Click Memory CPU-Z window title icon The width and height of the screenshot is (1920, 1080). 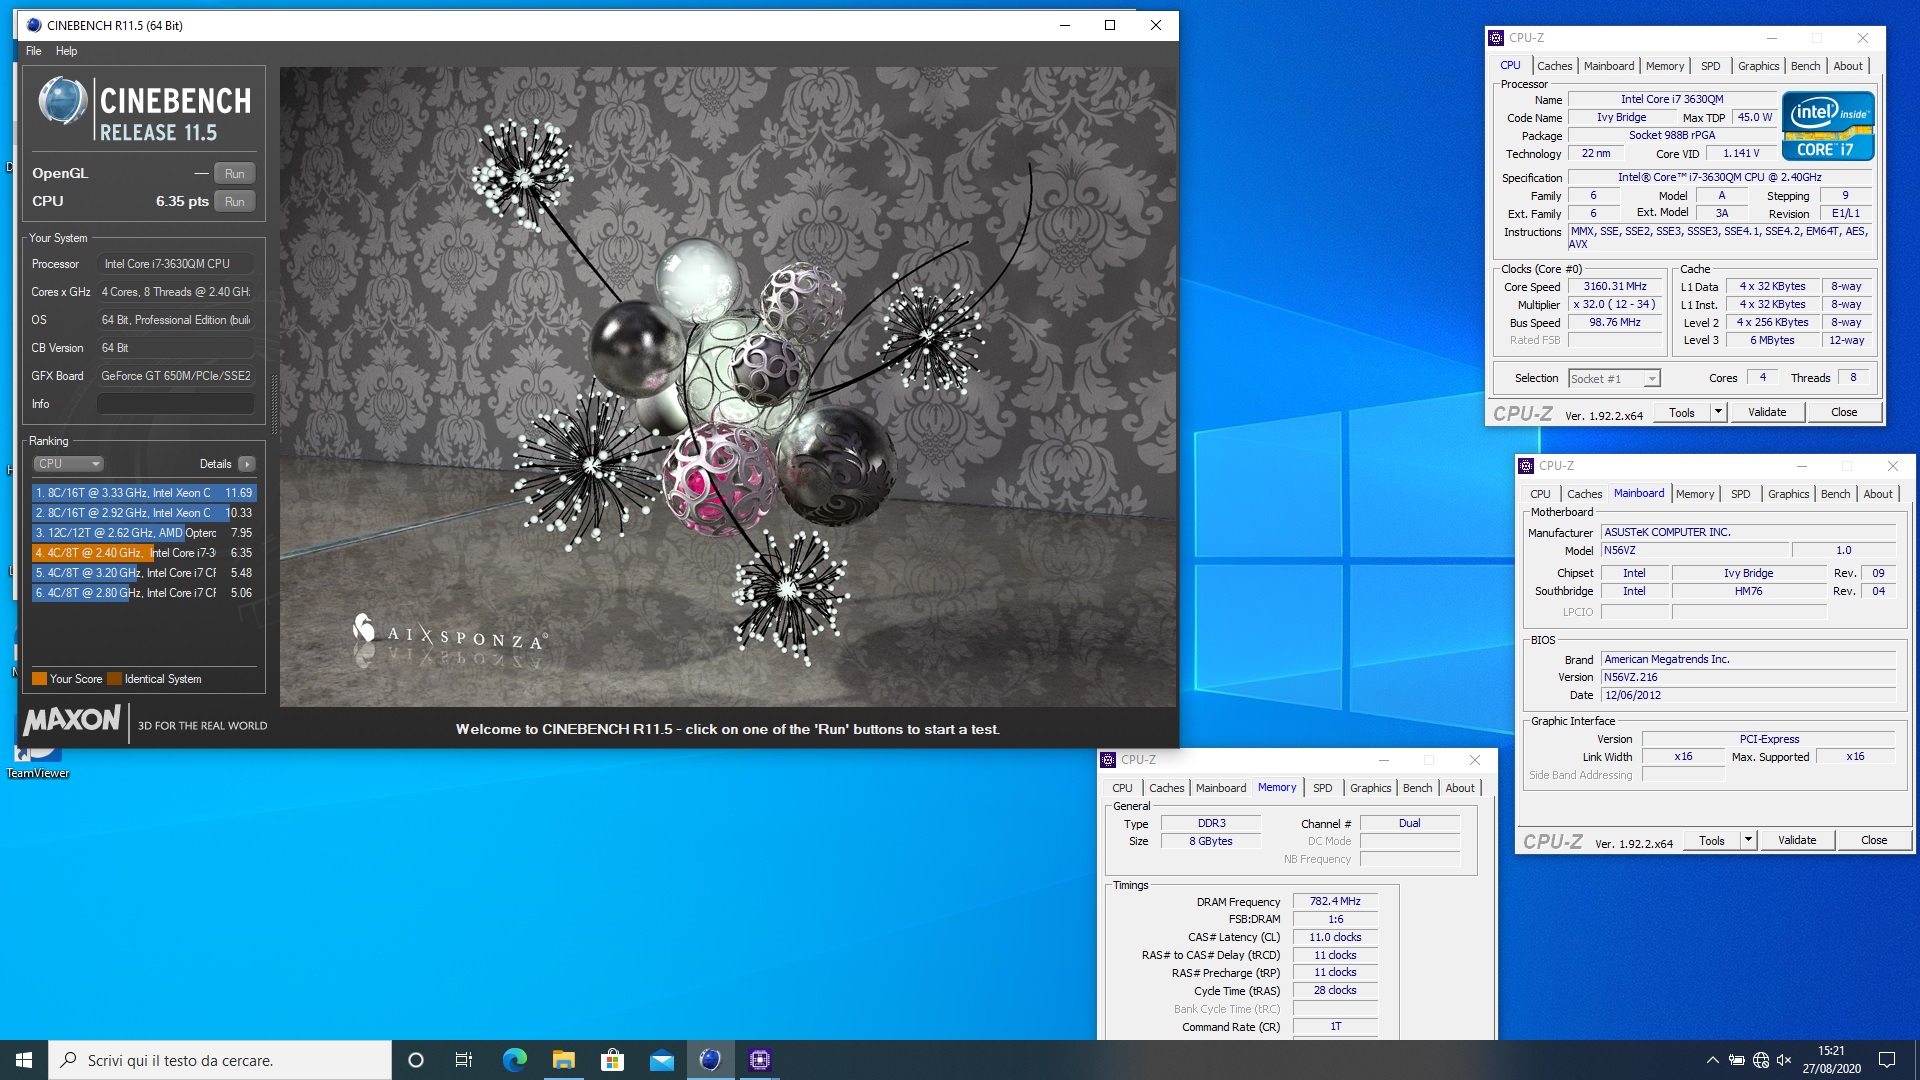(x=1108, y=760)
